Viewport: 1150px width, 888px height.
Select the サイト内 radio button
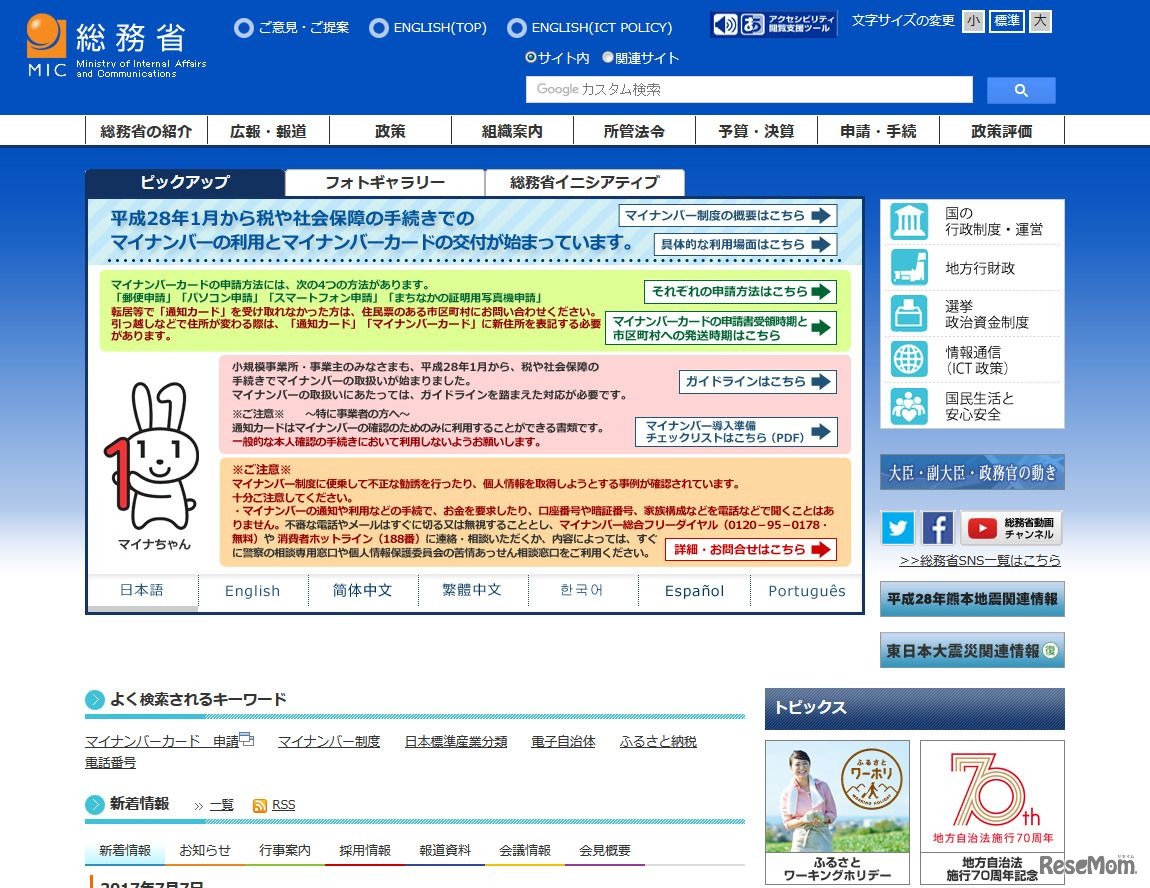[532, 58]
